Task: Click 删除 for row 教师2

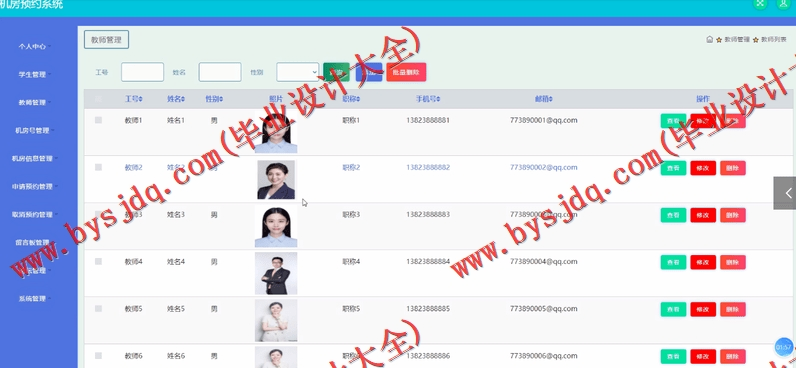Action: click(x=733, y=168)
